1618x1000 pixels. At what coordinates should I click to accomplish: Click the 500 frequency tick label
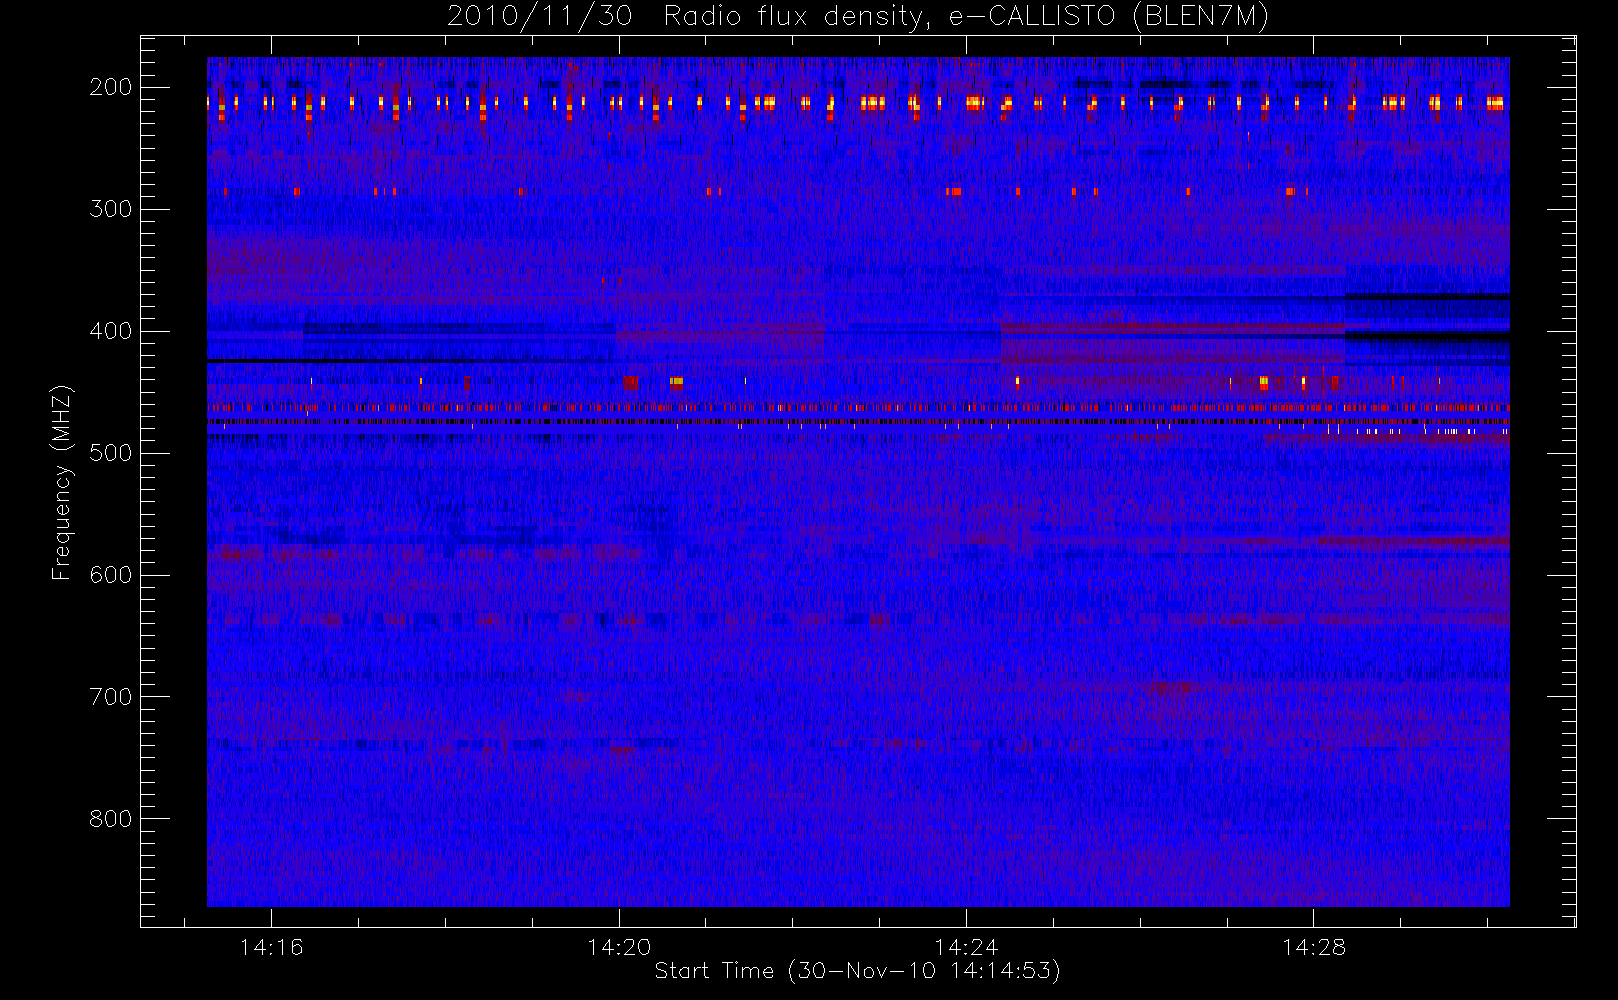click(x=110, y=453)
